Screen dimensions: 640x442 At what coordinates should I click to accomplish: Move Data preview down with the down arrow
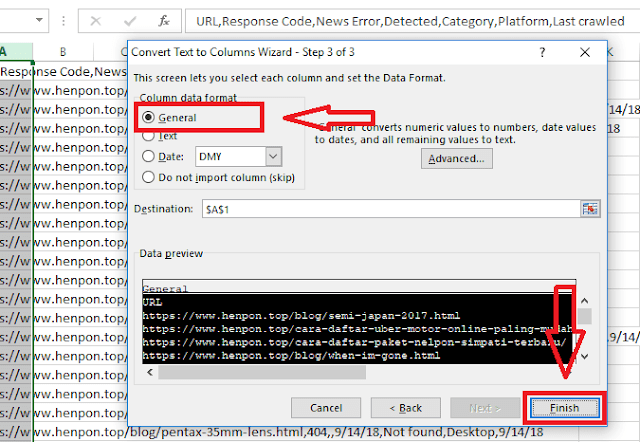584,356
